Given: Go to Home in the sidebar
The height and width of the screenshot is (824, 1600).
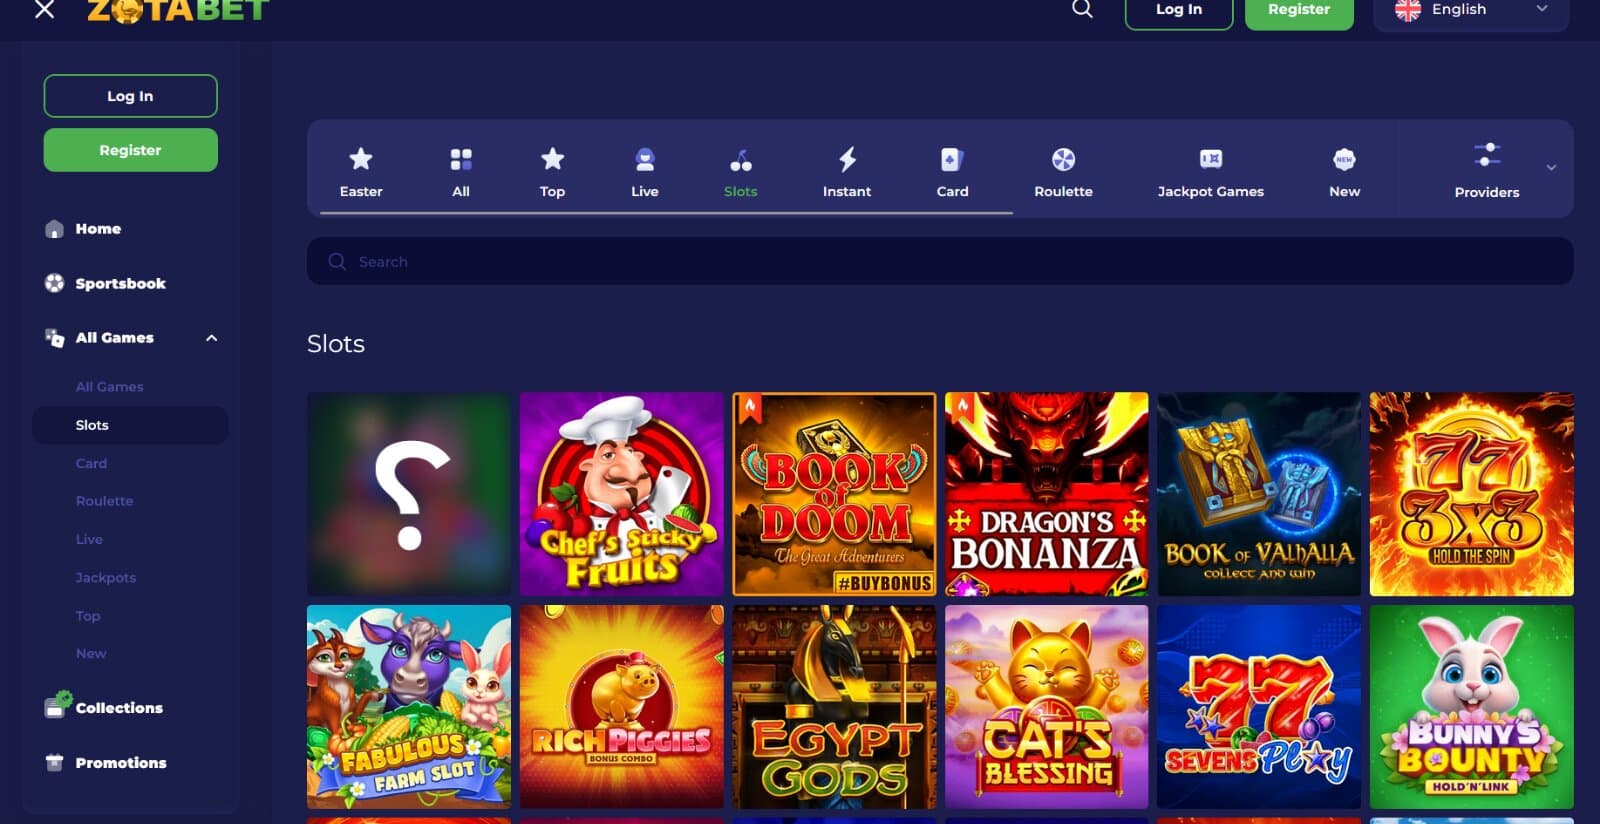Looking at the screenshot, I should pyautogui.click(x=98, y=229).
